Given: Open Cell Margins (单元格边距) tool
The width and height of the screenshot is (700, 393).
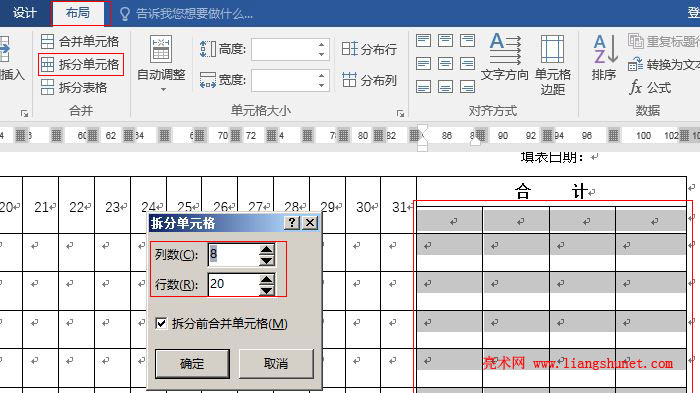Looking at the screenshot, I should point(553,65).
